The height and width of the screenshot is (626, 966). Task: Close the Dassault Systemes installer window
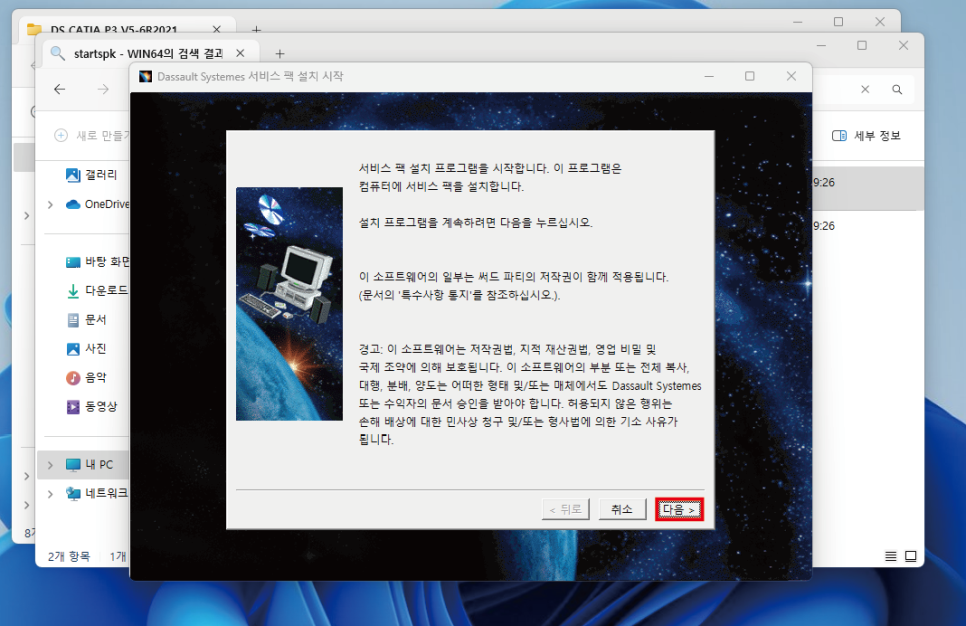791,76
